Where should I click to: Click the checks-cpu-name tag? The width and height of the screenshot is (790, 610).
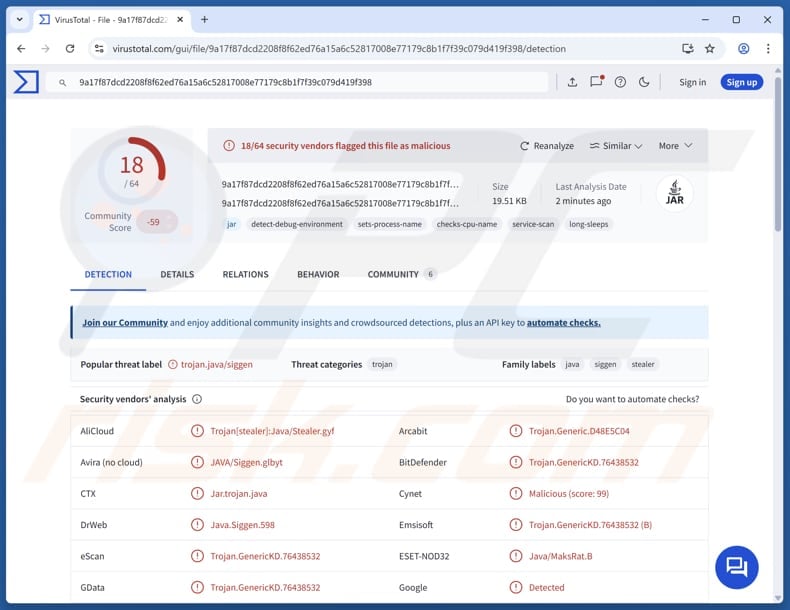467,224
